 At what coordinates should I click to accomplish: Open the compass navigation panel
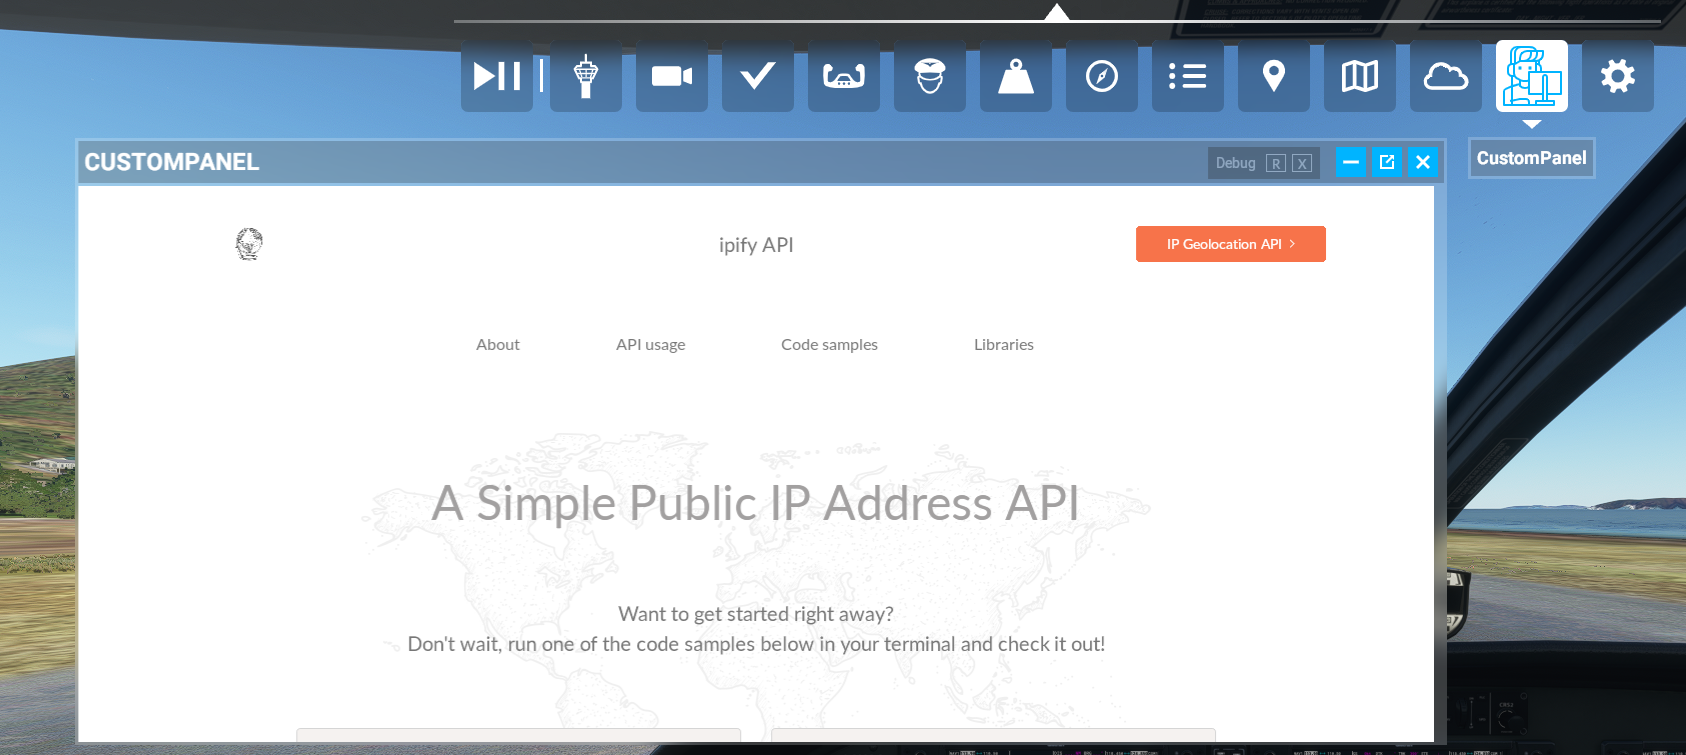click(x=1102, y=76)
